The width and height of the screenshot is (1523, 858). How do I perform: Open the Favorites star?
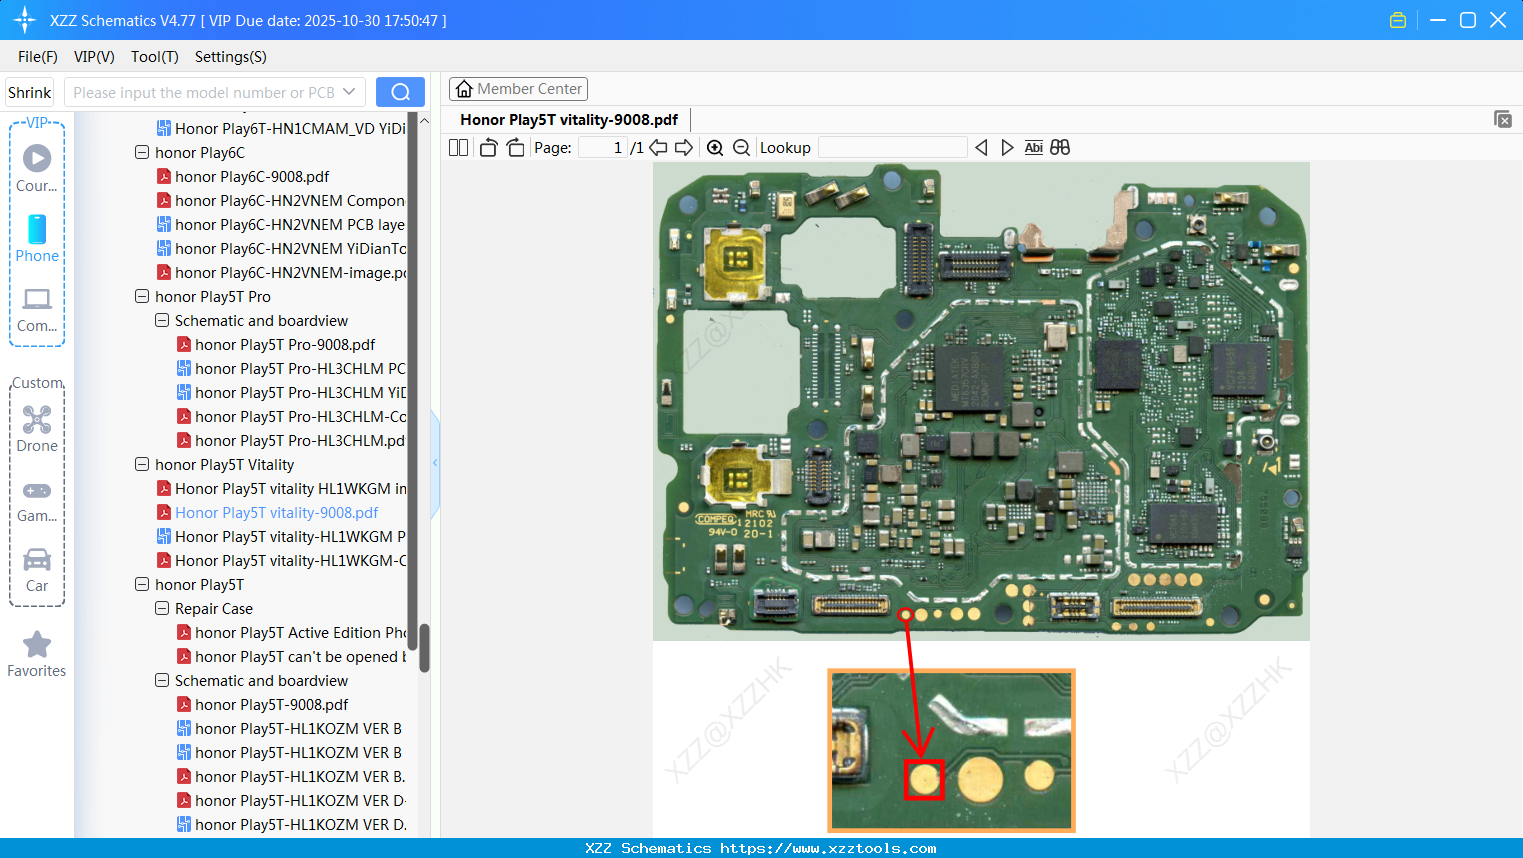(x=37, y=654)
